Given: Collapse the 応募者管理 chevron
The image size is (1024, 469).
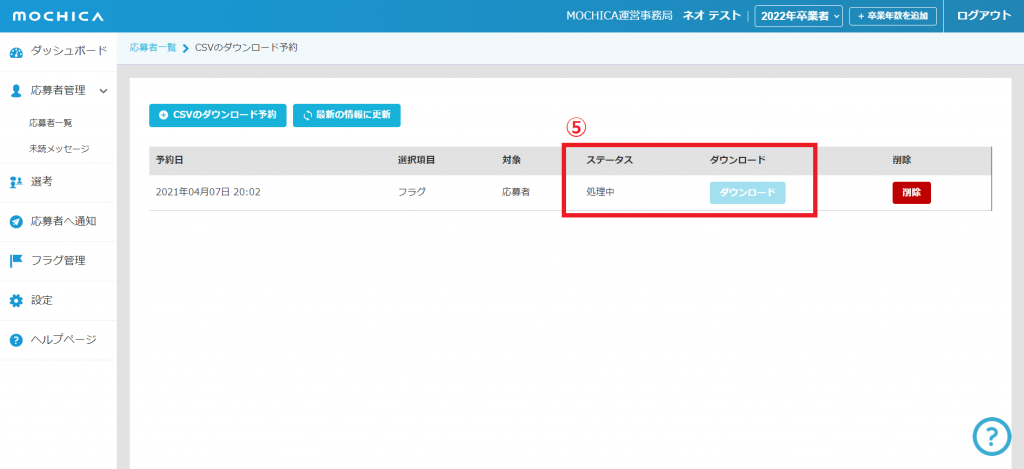Looking at the screenshot, I should point(104,91).
